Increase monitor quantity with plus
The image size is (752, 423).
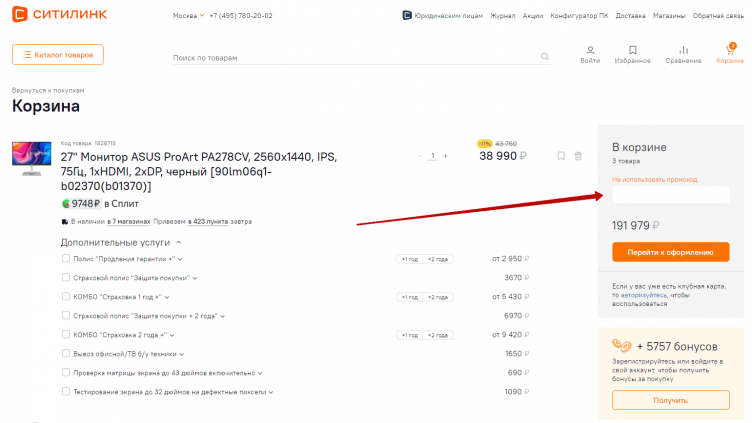point(446,156)
